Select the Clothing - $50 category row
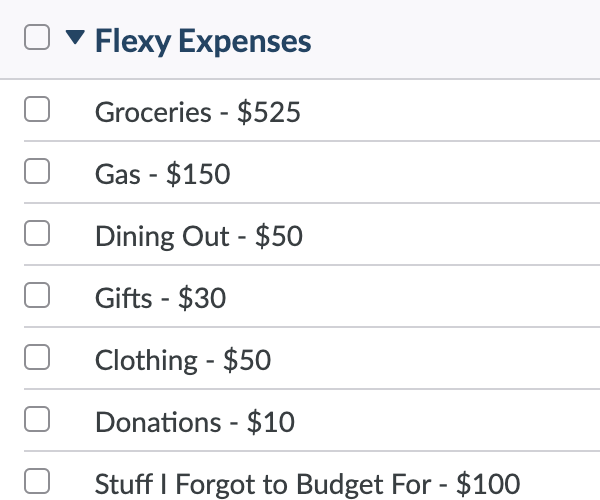This screenshot has height=500, width=600. click(312, 358)
